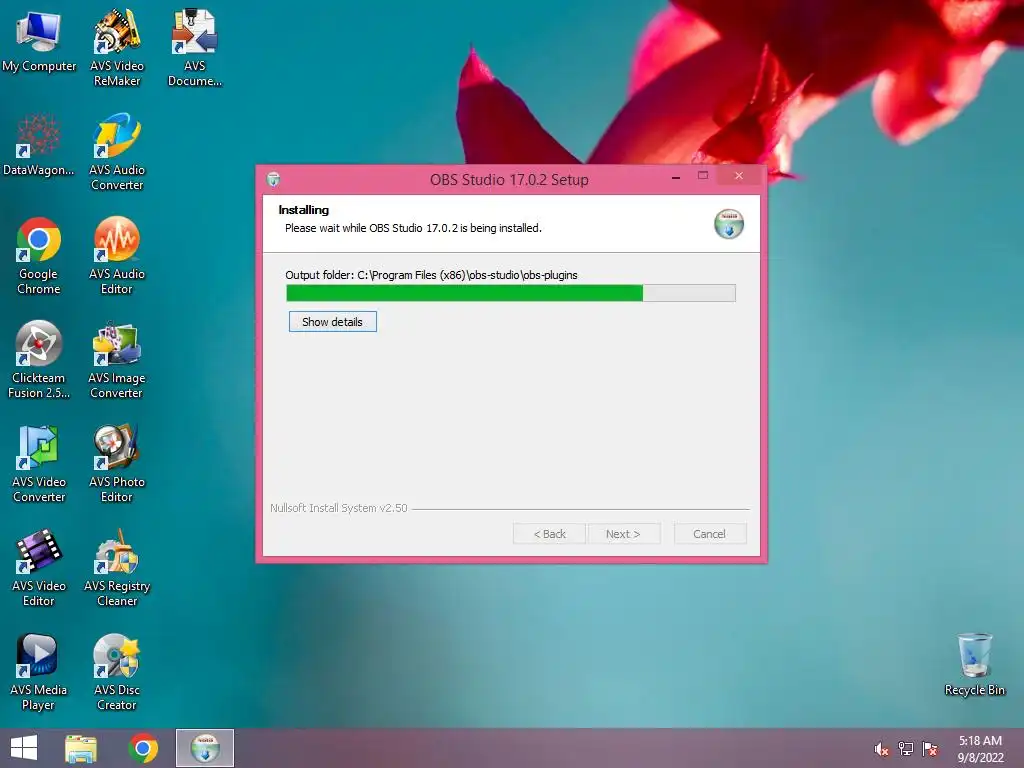Select Clickteam Fusion 2.5 desktop icon
Image resolution: width=1024 pixels, height=768 pixels.
tap(39, 359)
